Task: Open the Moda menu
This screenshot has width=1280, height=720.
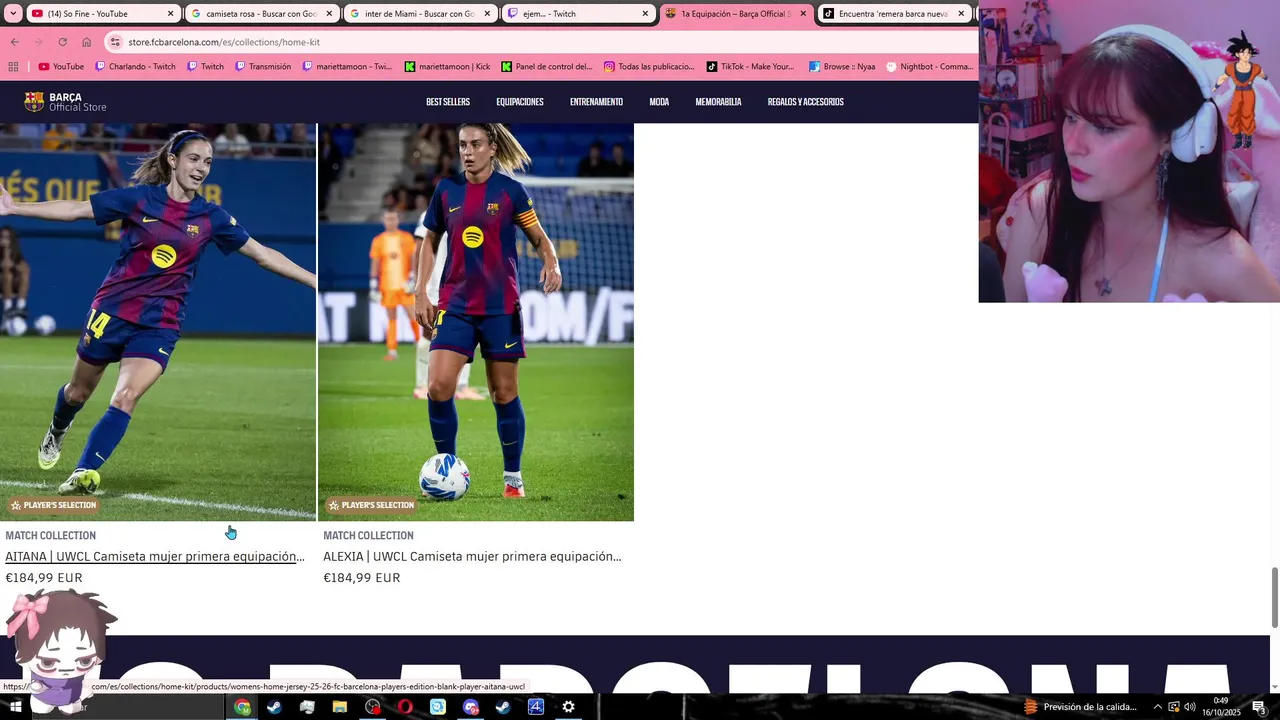Action: (x=659, y=102)
